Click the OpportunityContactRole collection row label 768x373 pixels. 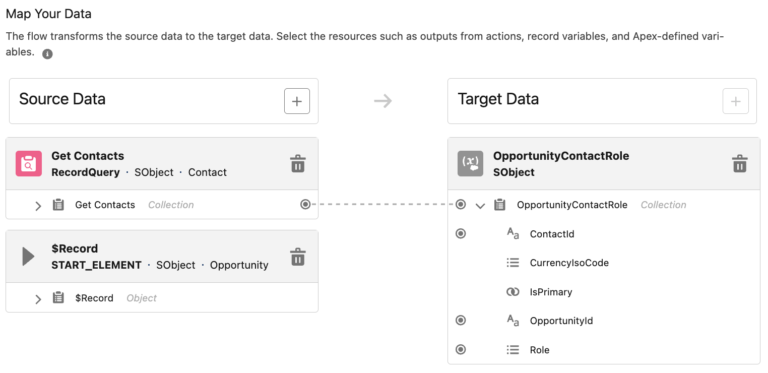click(x=572, y=205)
